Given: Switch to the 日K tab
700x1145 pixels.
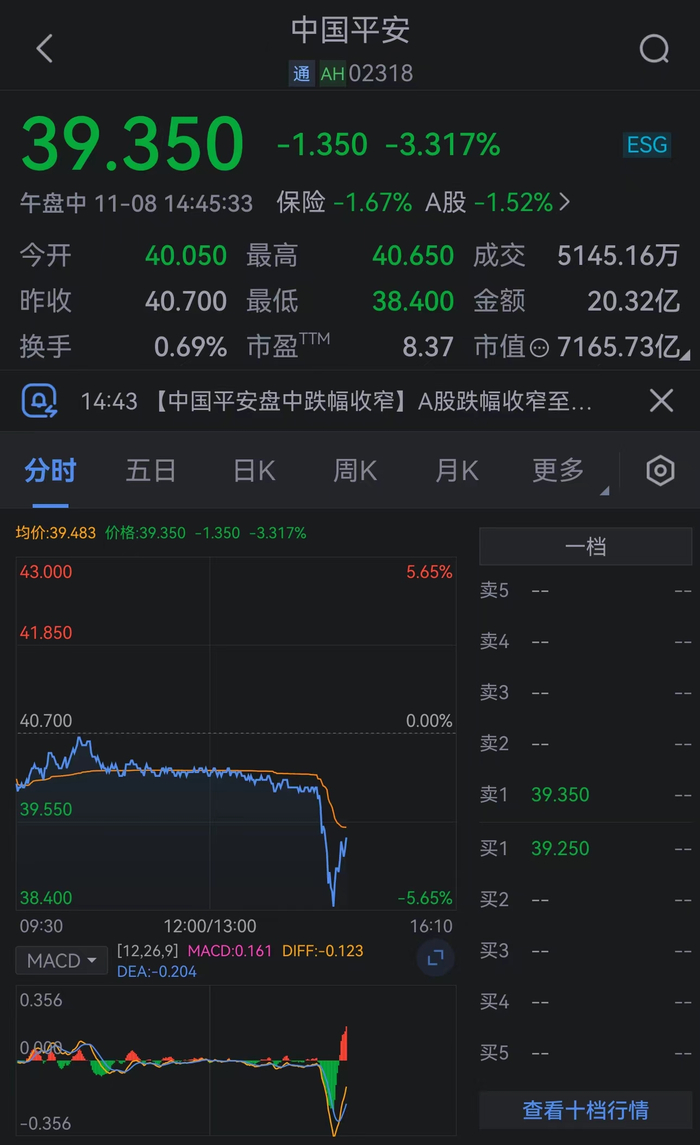Looking at the screenshot, I should pyautogui.click(x=254, y=471).
